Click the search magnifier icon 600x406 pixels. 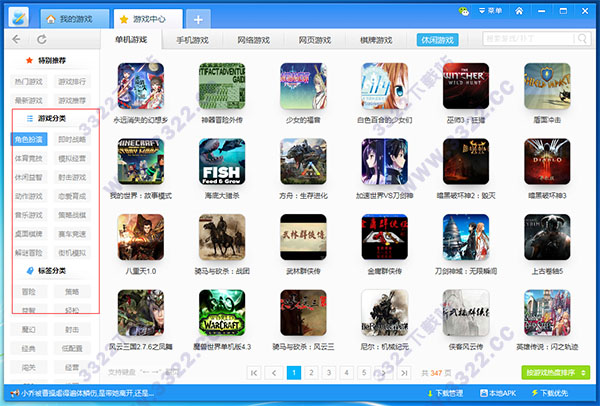(582, 39)
